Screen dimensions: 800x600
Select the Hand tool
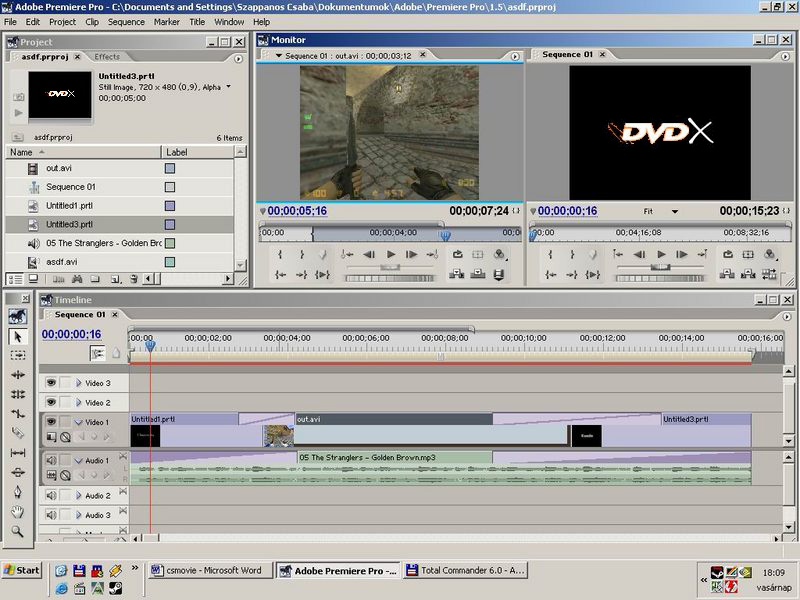coord(18,511)
